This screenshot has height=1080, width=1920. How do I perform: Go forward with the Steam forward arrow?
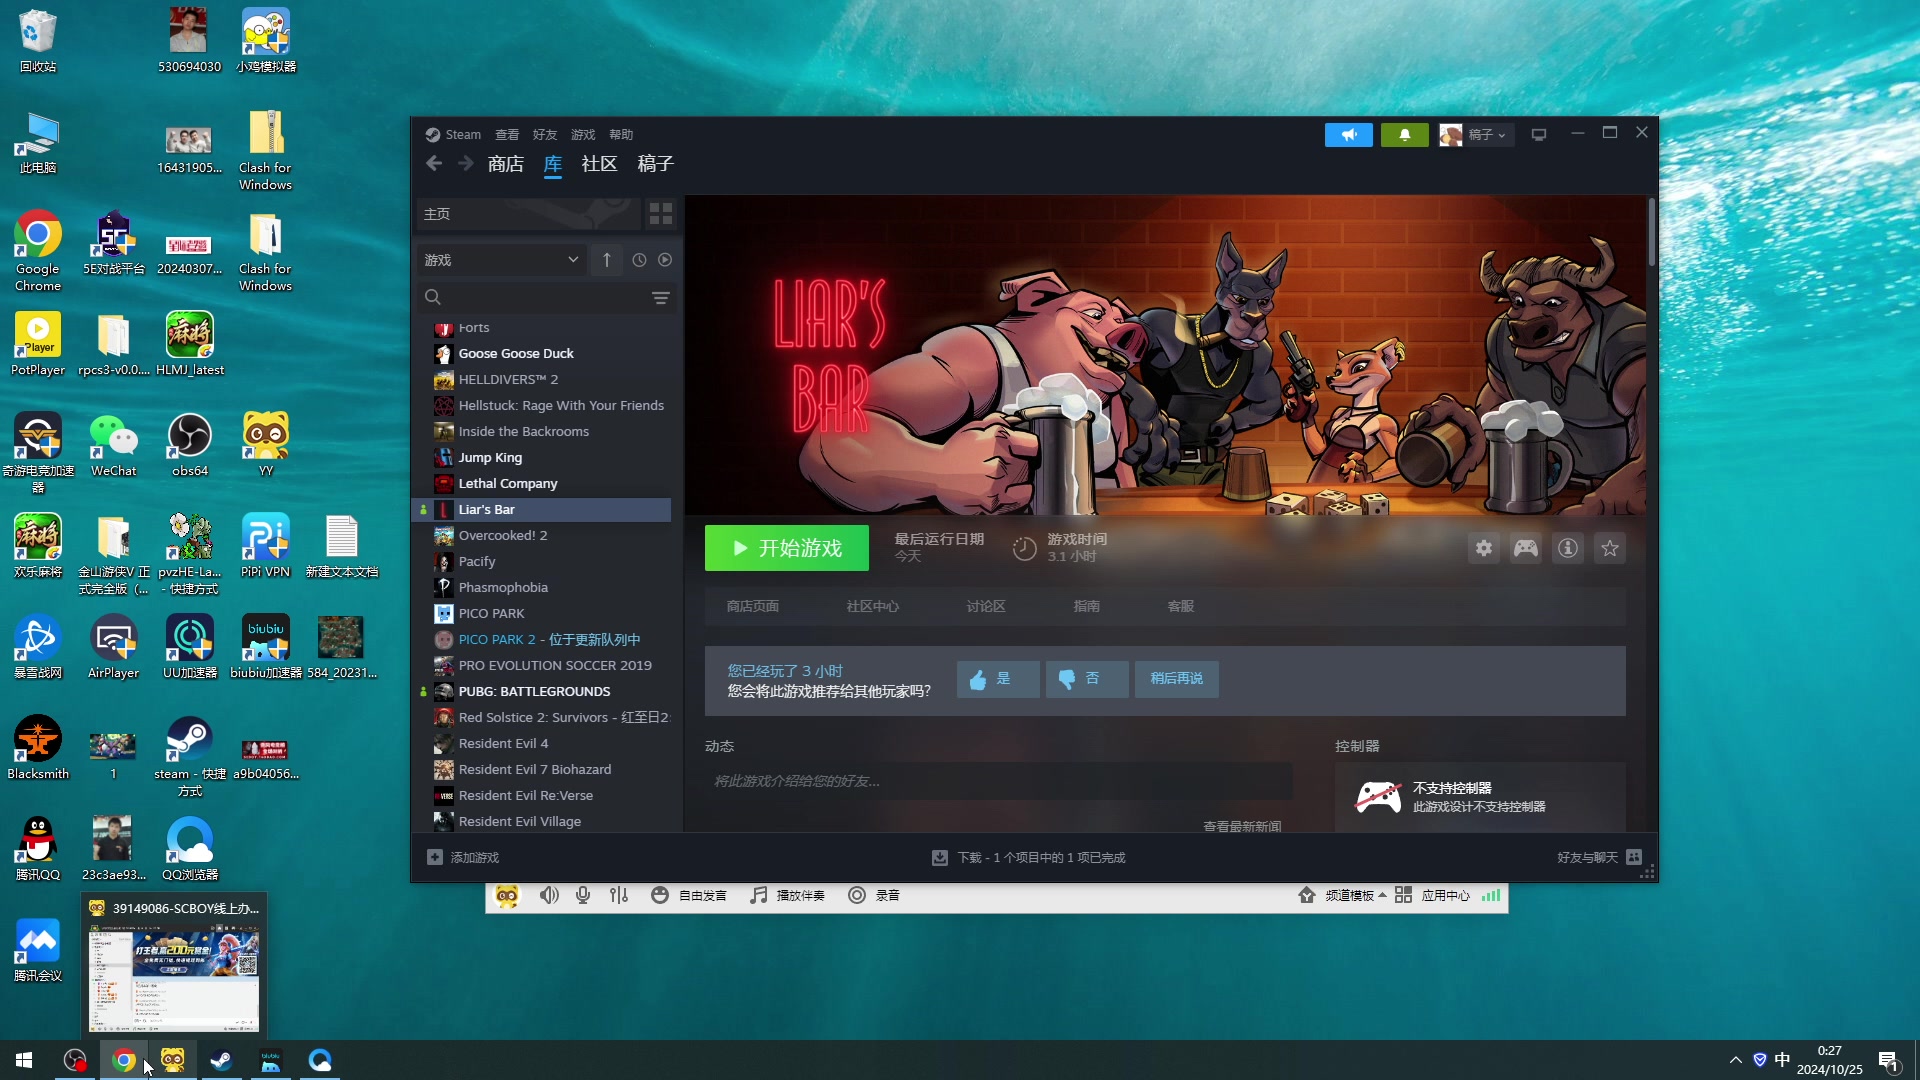click(465, 164)
